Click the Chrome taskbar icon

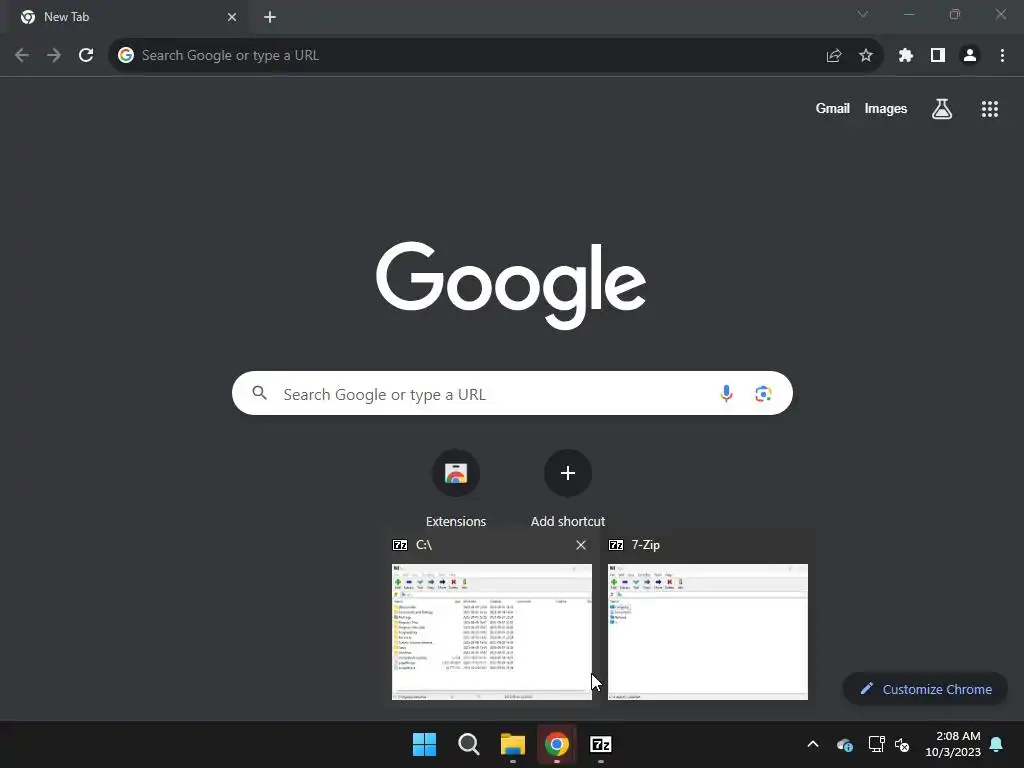pyautogui.click(x=556, y=744)
